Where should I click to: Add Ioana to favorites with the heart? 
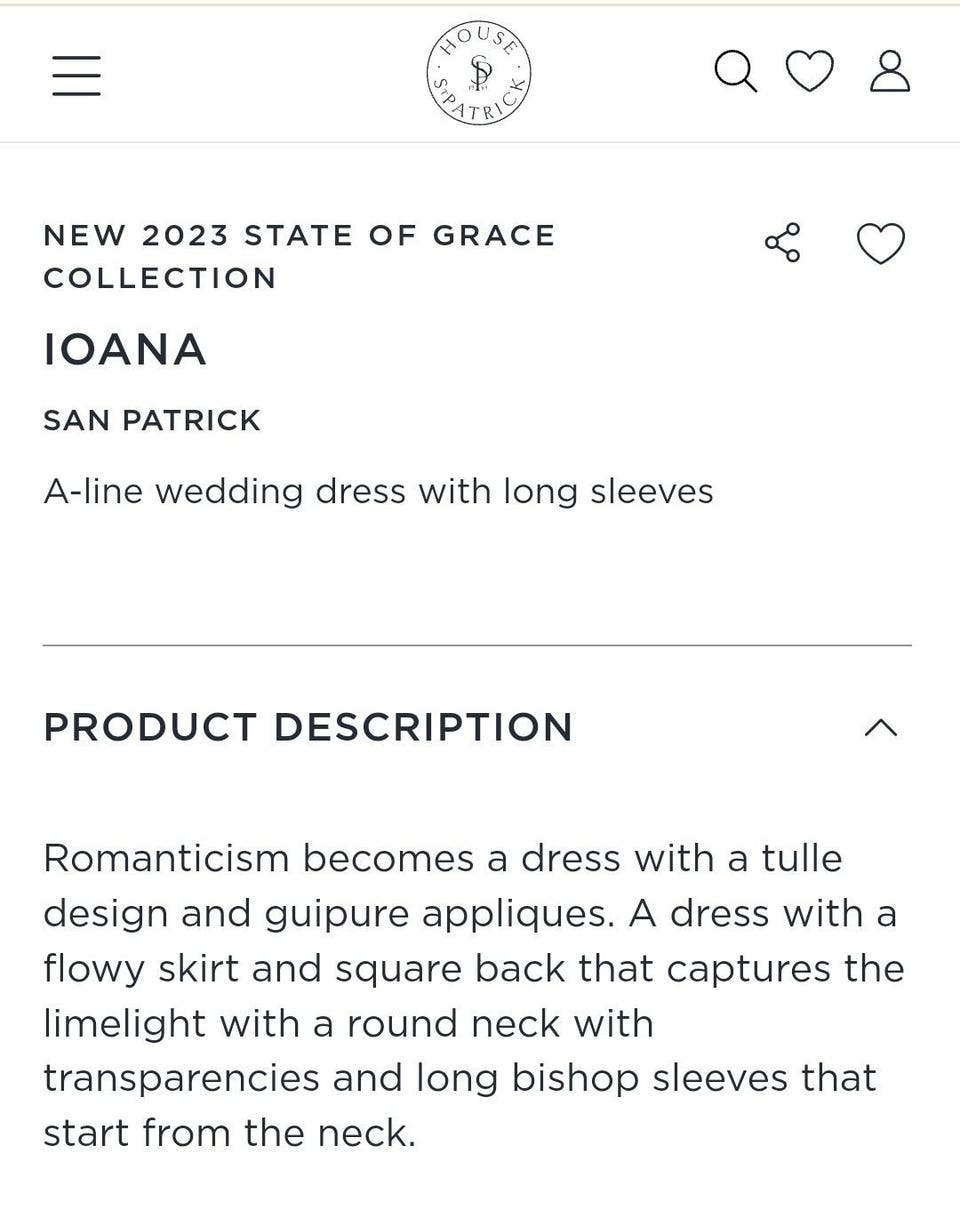click(880, 243)
